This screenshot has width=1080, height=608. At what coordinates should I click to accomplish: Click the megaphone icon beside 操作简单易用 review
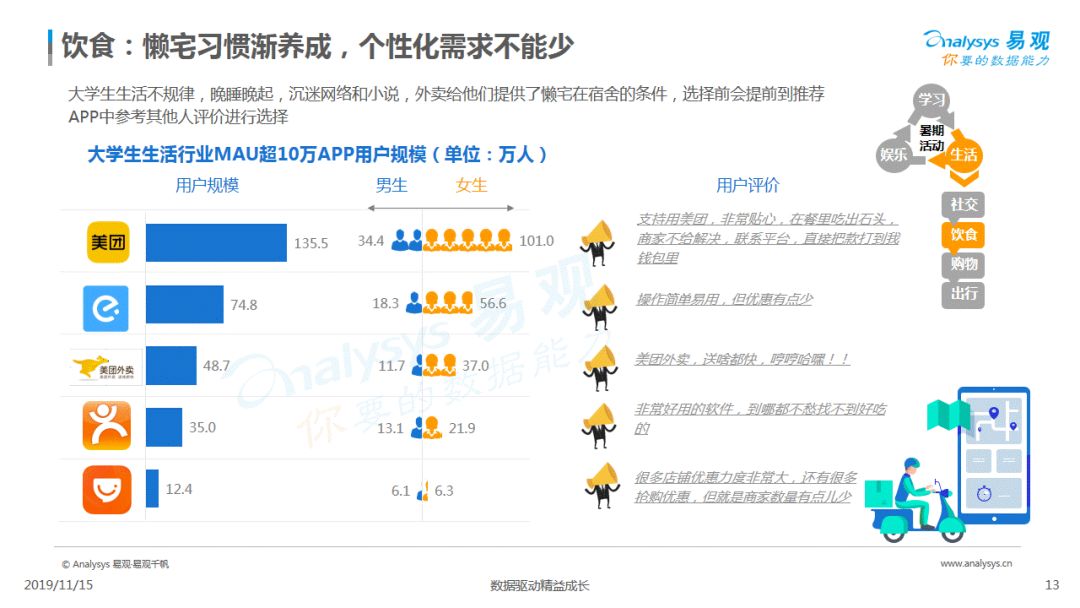click(599, 306)
